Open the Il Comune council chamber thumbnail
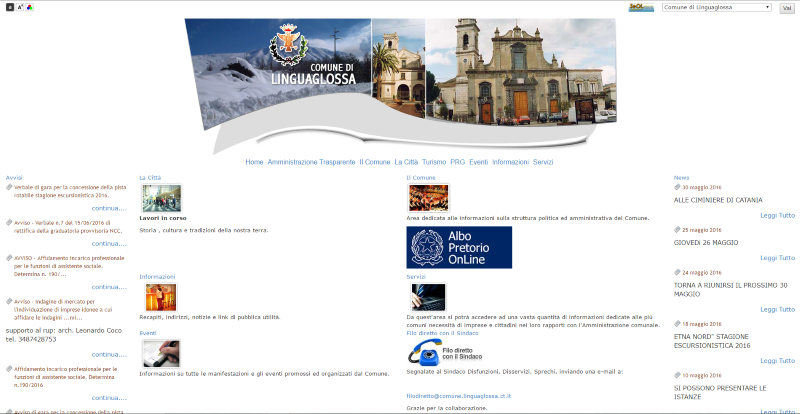The image size is (800, 414). [x=429, y=198]
